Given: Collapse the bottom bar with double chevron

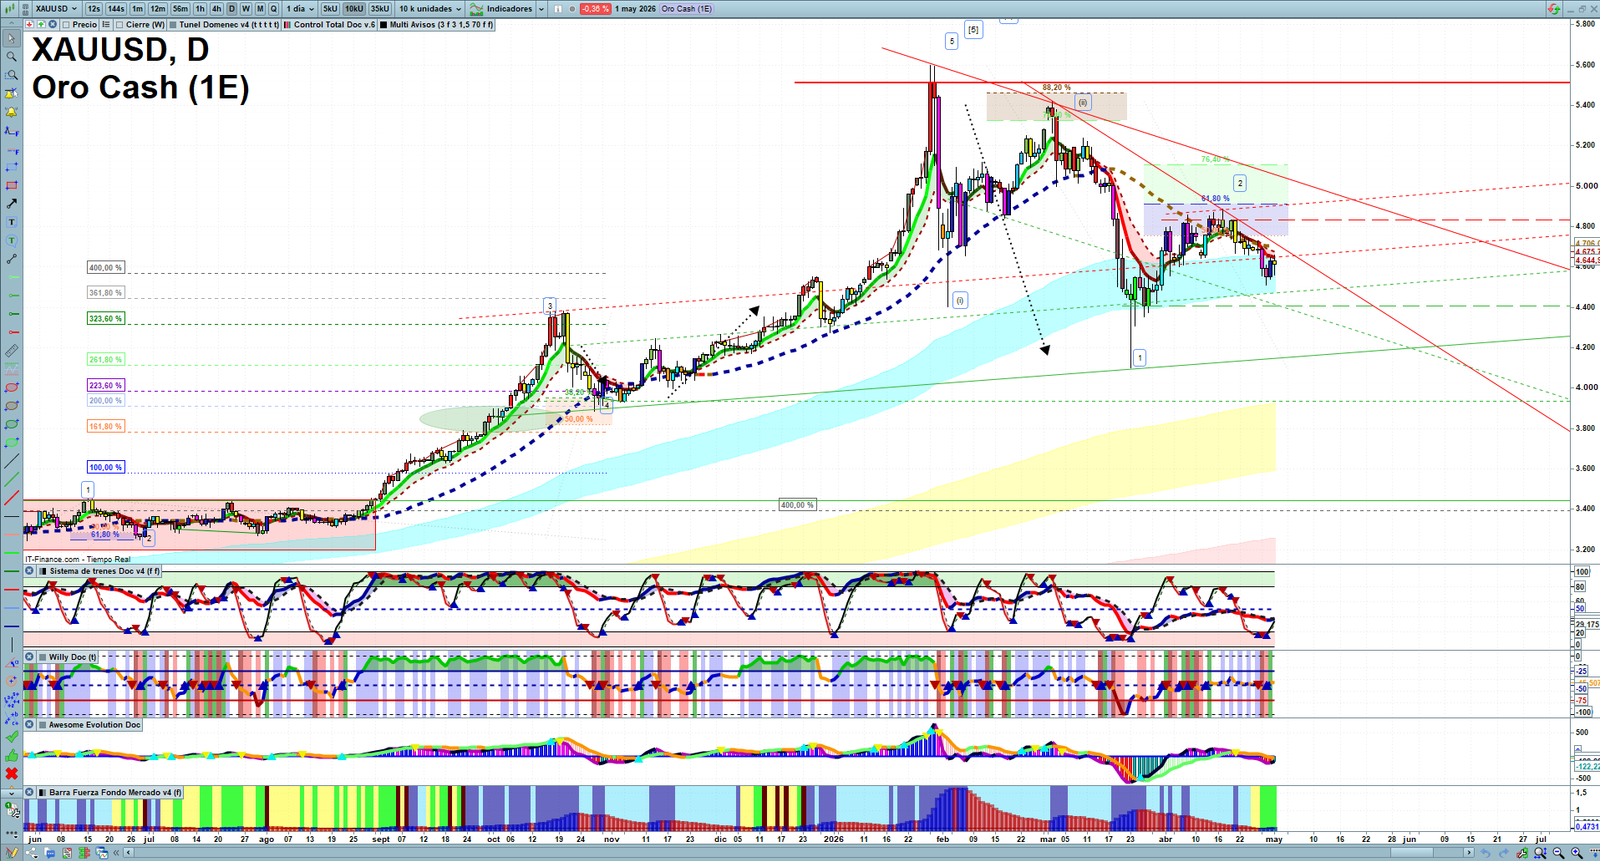Looking at the screenshot, I should click(116, 853).
